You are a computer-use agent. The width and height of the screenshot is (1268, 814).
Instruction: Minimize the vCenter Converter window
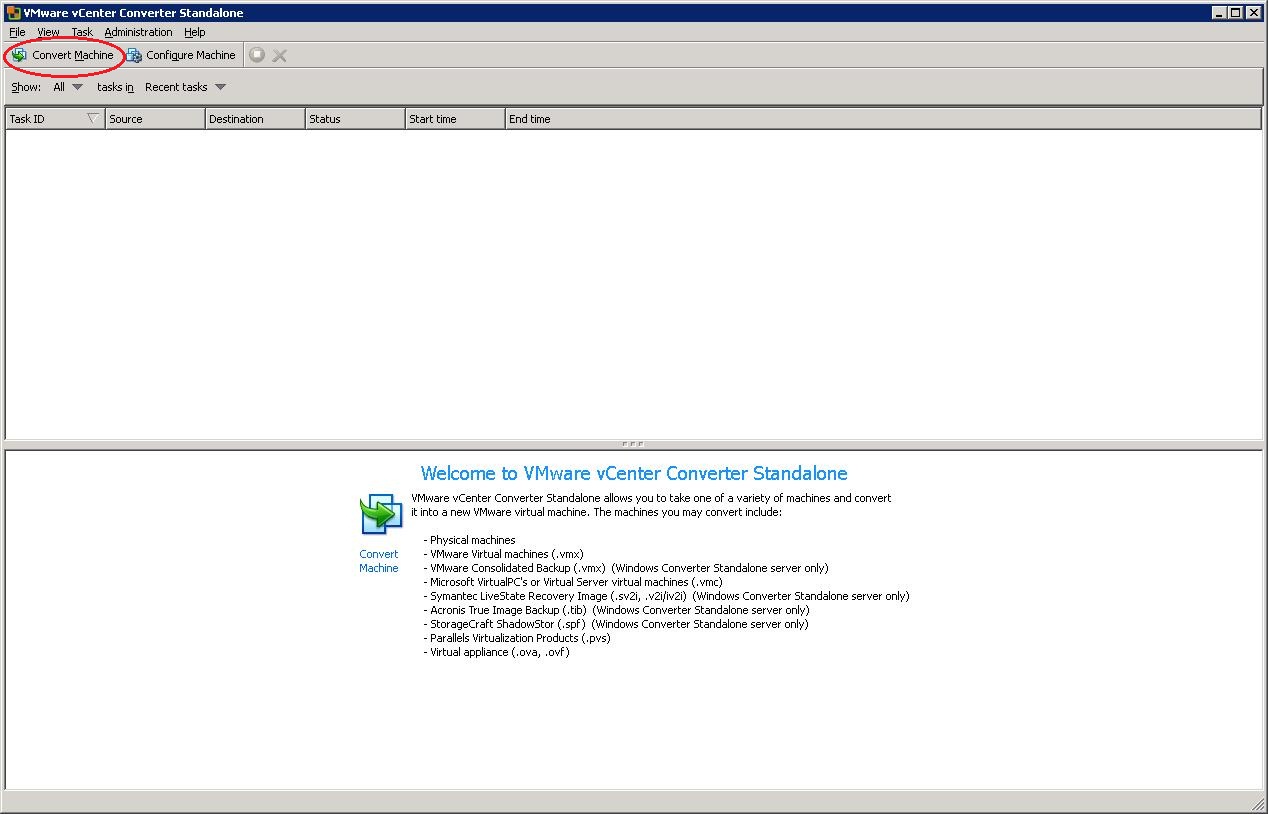click(x=1219, y=13)
